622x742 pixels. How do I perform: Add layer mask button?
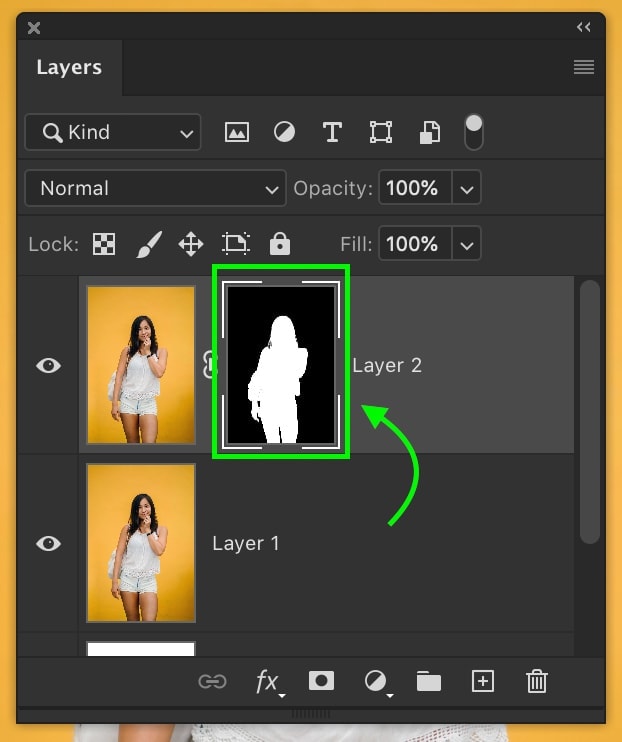pos(321,681)
